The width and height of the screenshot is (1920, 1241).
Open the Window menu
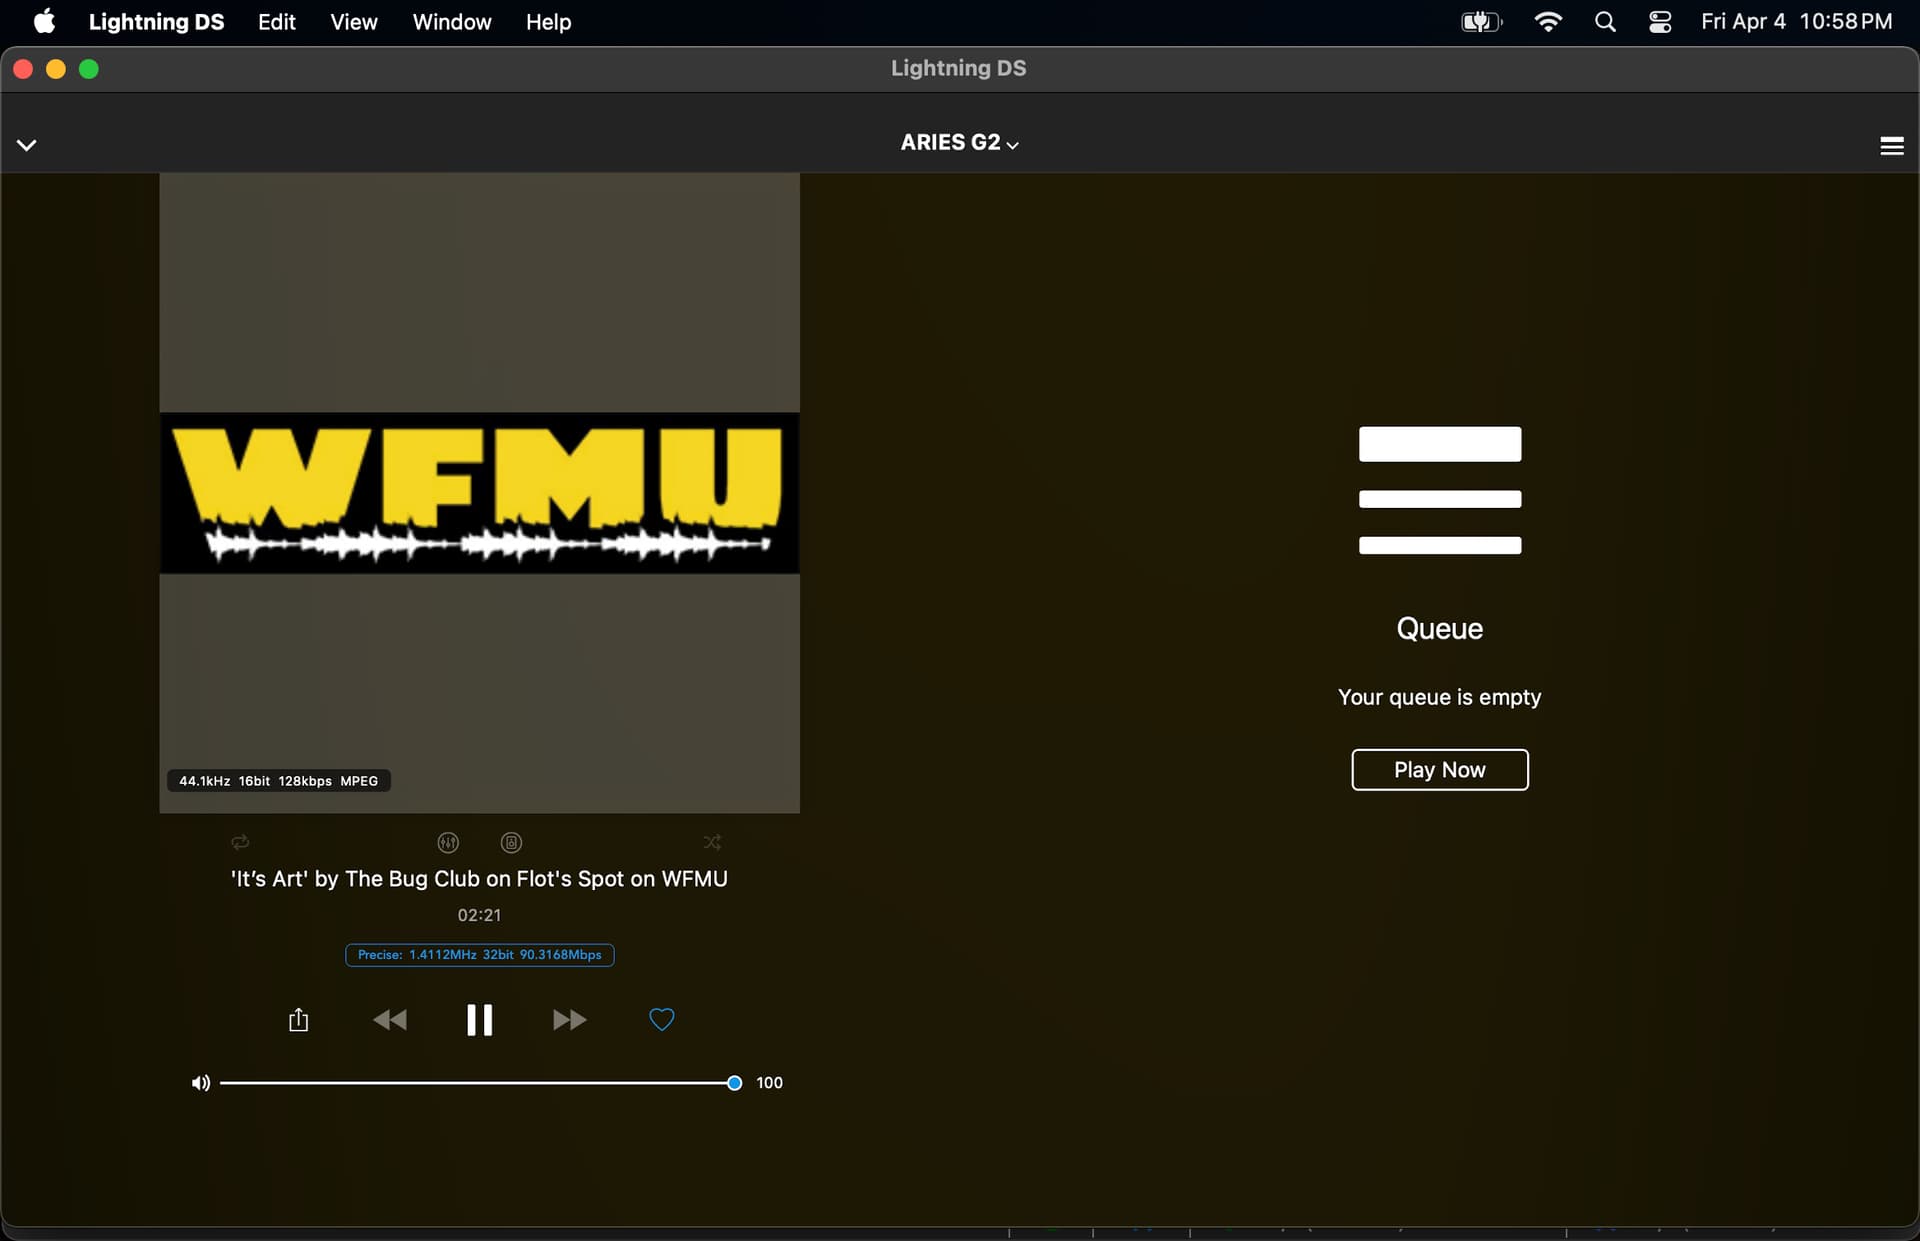click(452, 22)
